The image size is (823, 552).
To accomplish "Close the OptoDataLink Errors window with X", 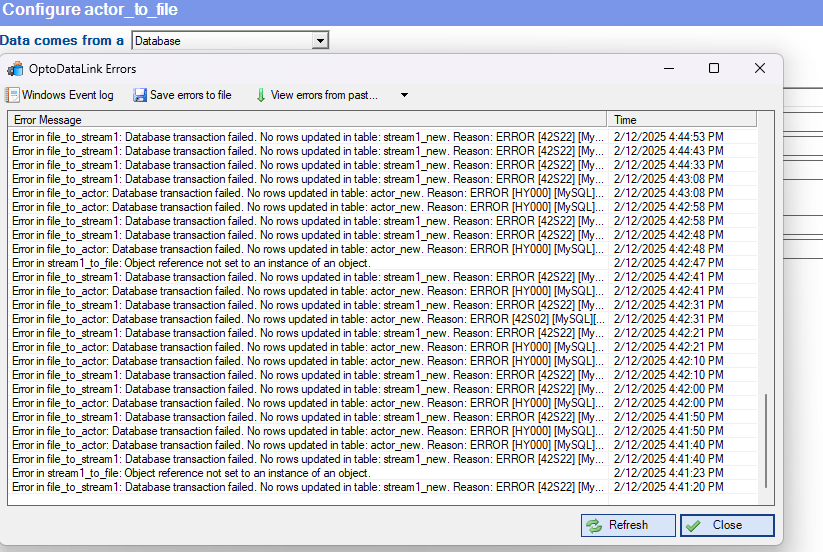I will tap(759, 68).
